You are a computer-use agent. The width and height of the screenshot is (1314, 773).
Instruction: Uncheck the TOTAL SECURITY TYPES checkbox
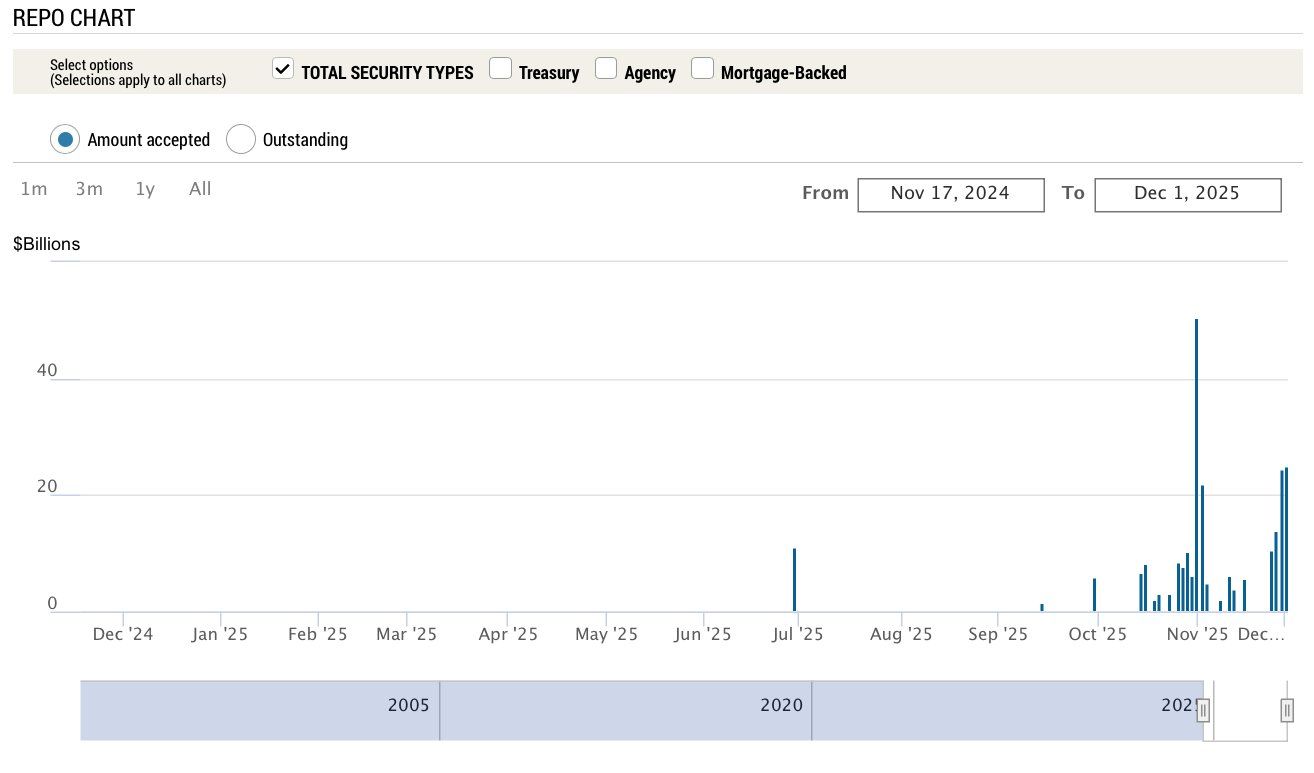pos(283,69)
